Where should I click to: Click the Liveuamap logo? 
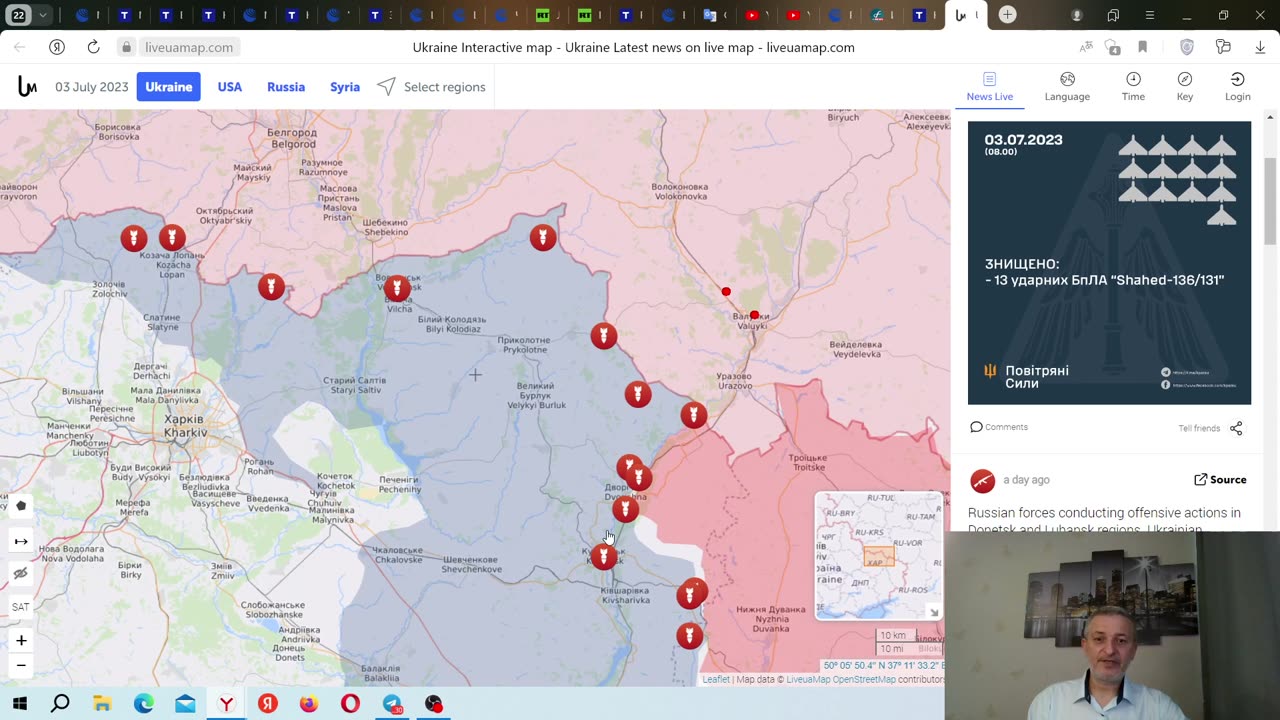pyautogui.click(x=27, y=87)
